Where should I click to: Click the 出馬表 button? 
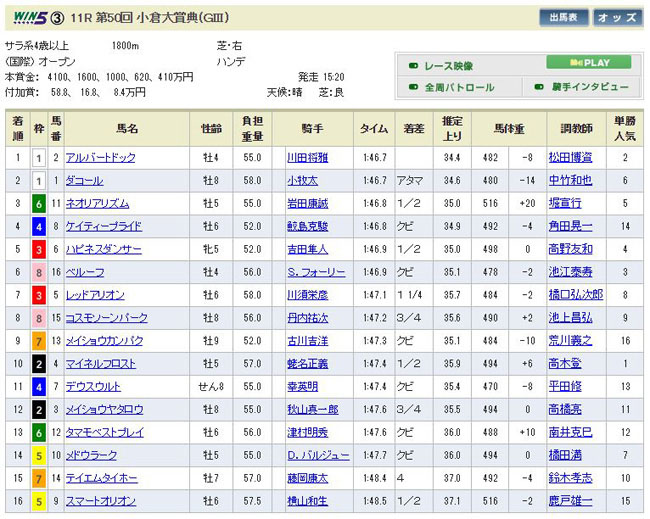click(x=563, y=17)
